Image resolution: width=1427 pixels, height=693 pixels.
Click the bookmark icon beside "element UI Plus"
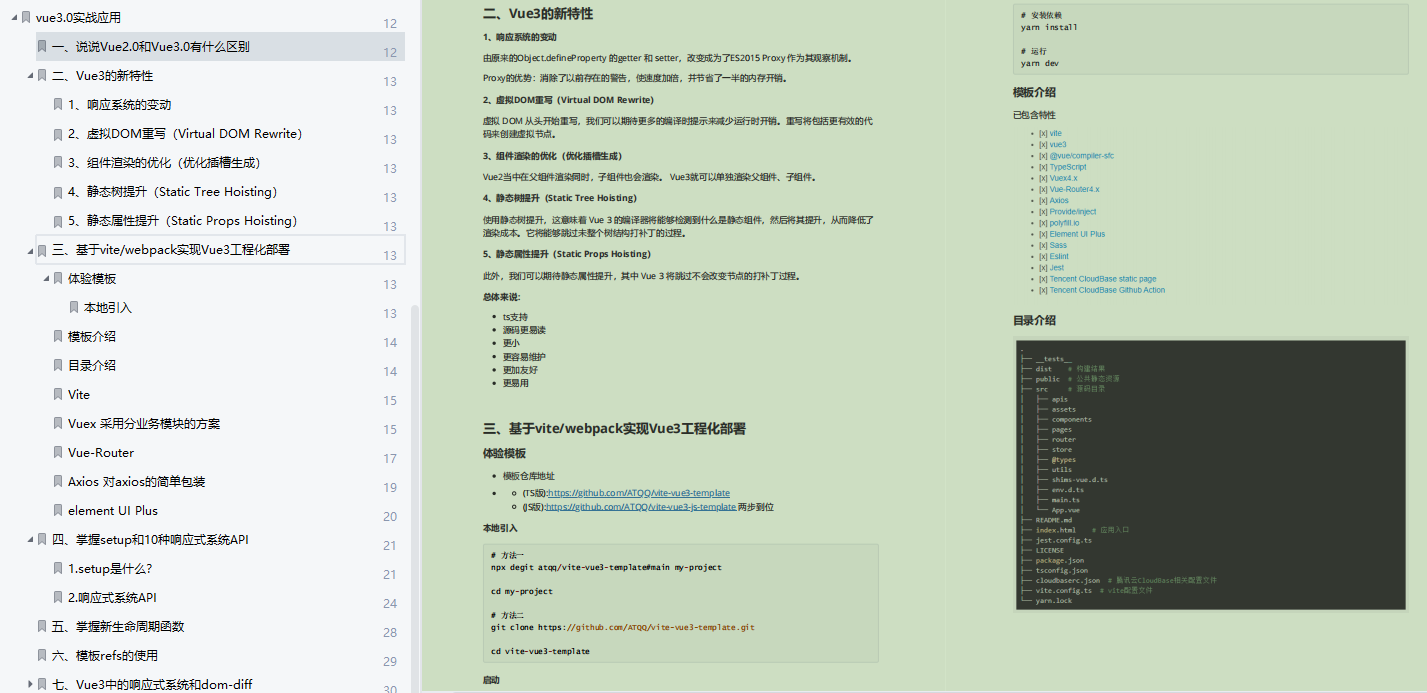(x=57, y=510)
